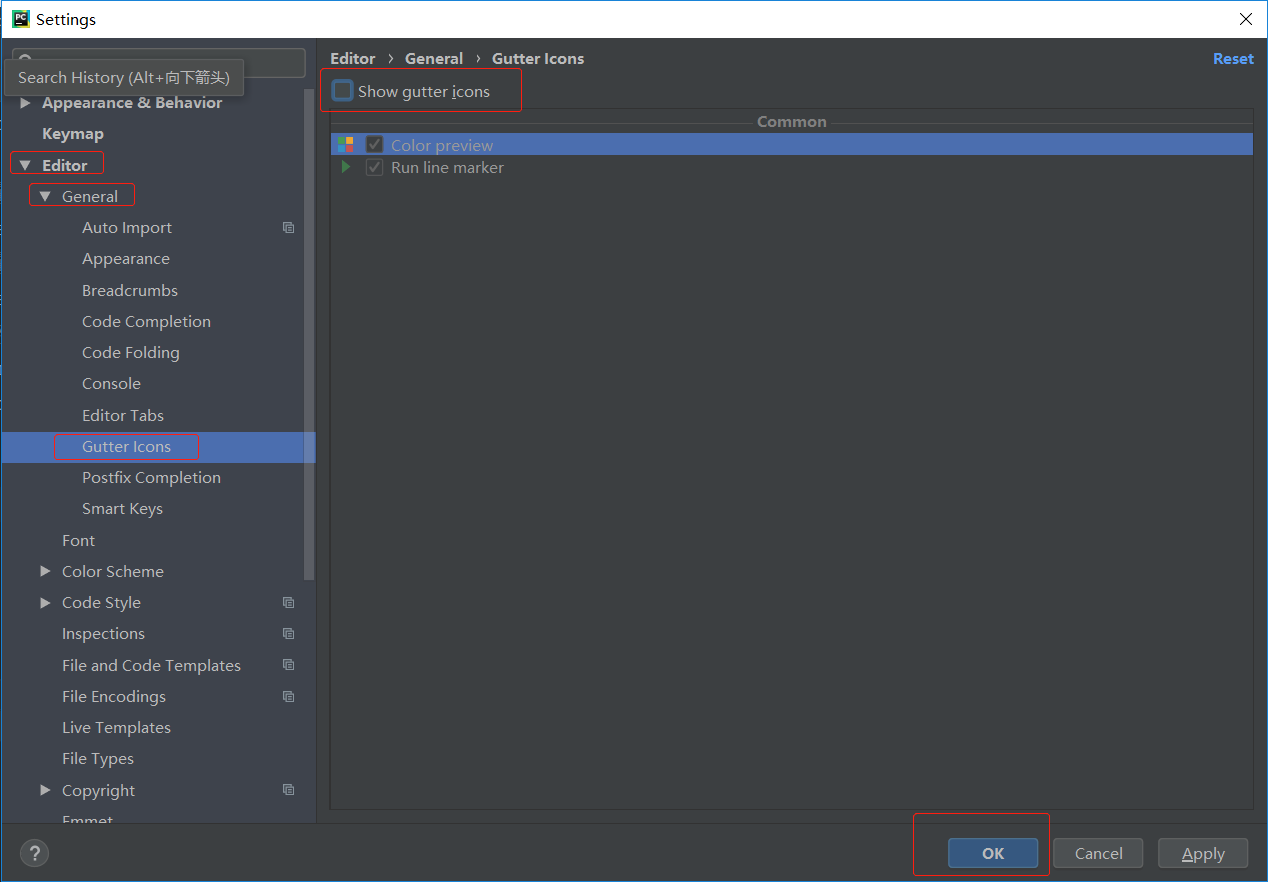Collapse the Editor tree node

(25, 163)
